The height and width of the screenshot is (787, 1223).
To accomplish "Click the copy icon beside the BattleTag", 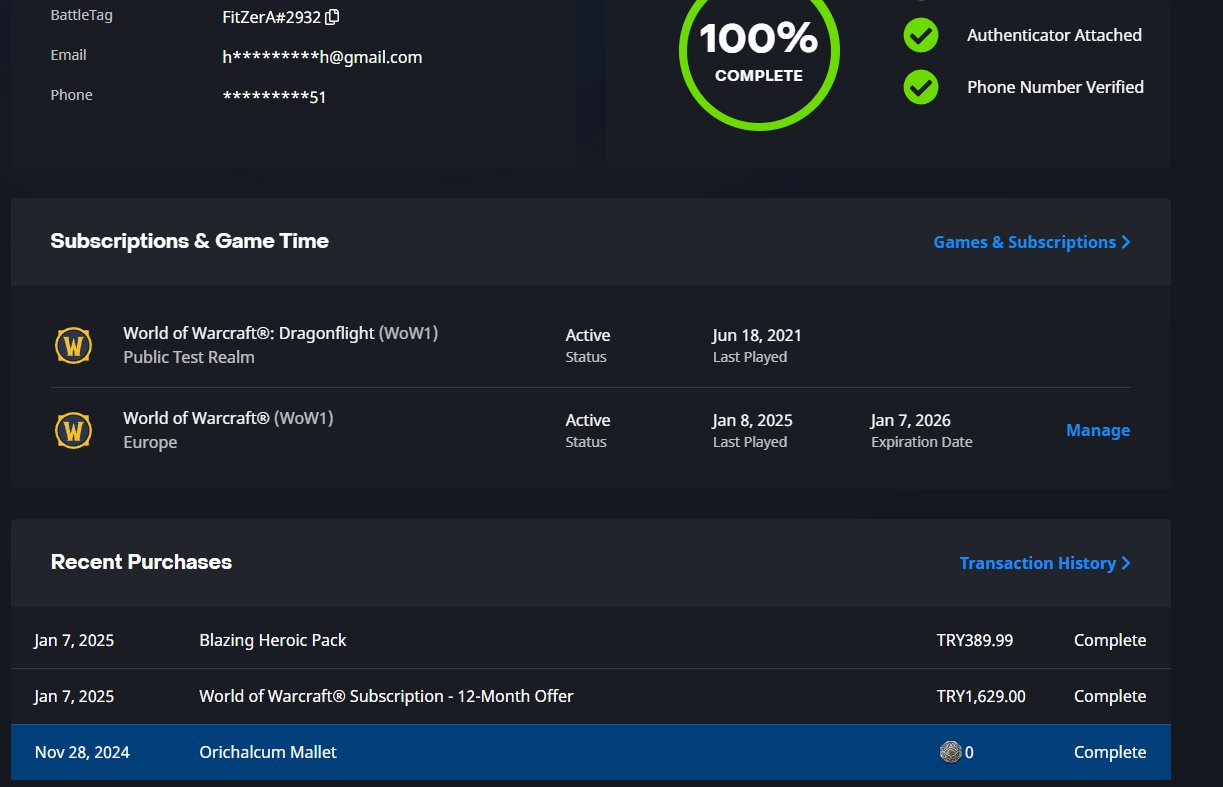I will pyautogui.click(x=332, y=17).
